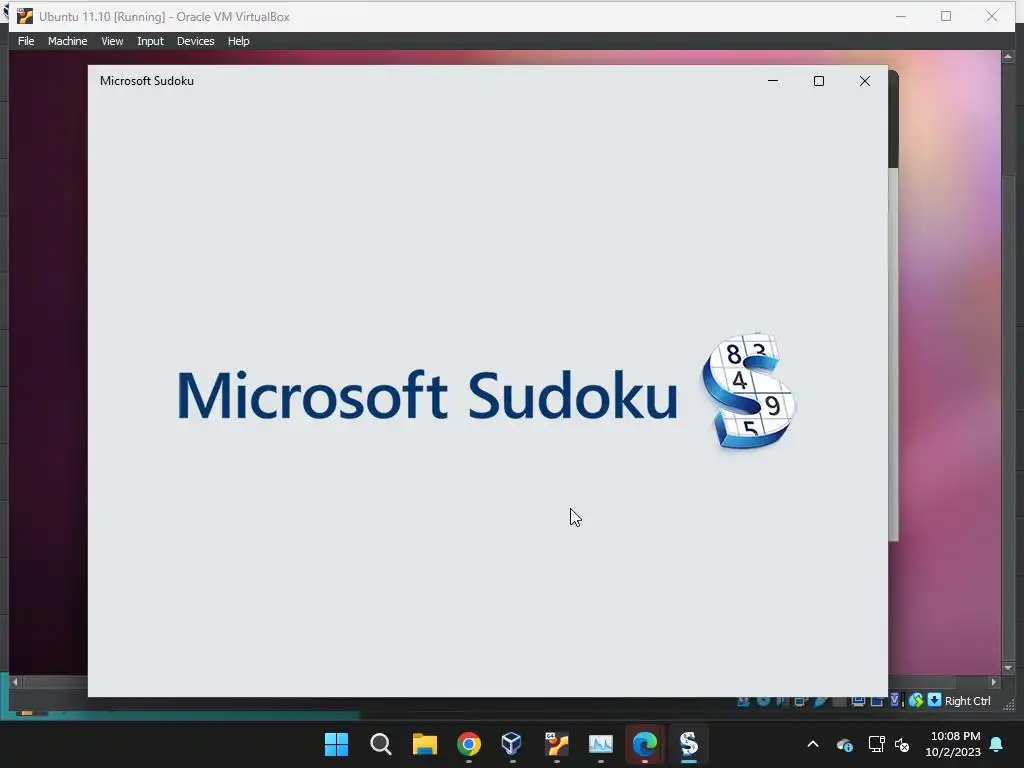This screenshot has height=768, width=1024.
Task: Click the VirtualBox recording V status icon
Action: 895,700
